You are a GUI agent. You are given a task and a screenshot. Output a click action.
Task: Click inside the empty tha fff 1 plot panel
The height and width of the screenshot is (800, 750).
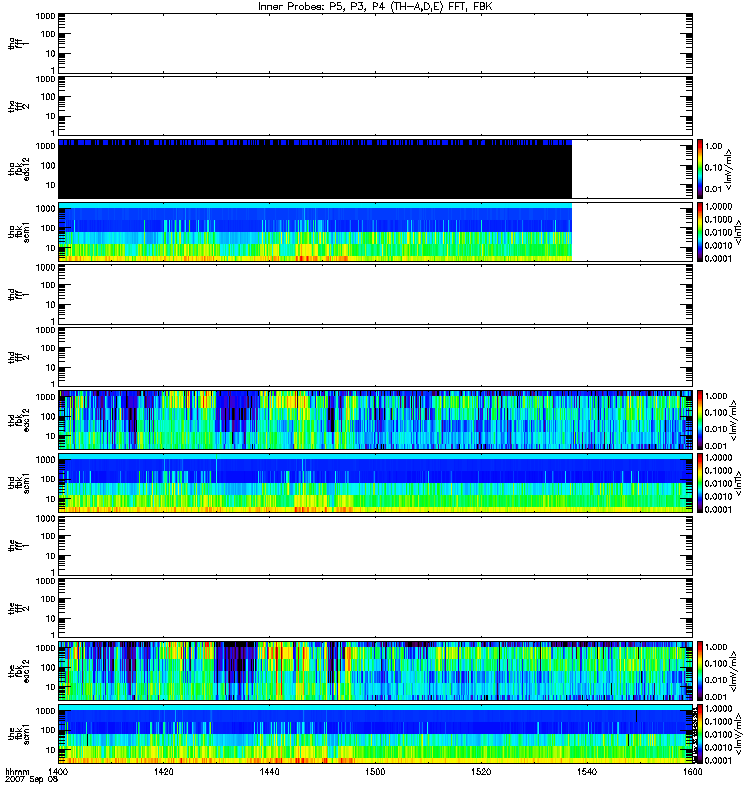pyautogui.click(x=375, y=43)
